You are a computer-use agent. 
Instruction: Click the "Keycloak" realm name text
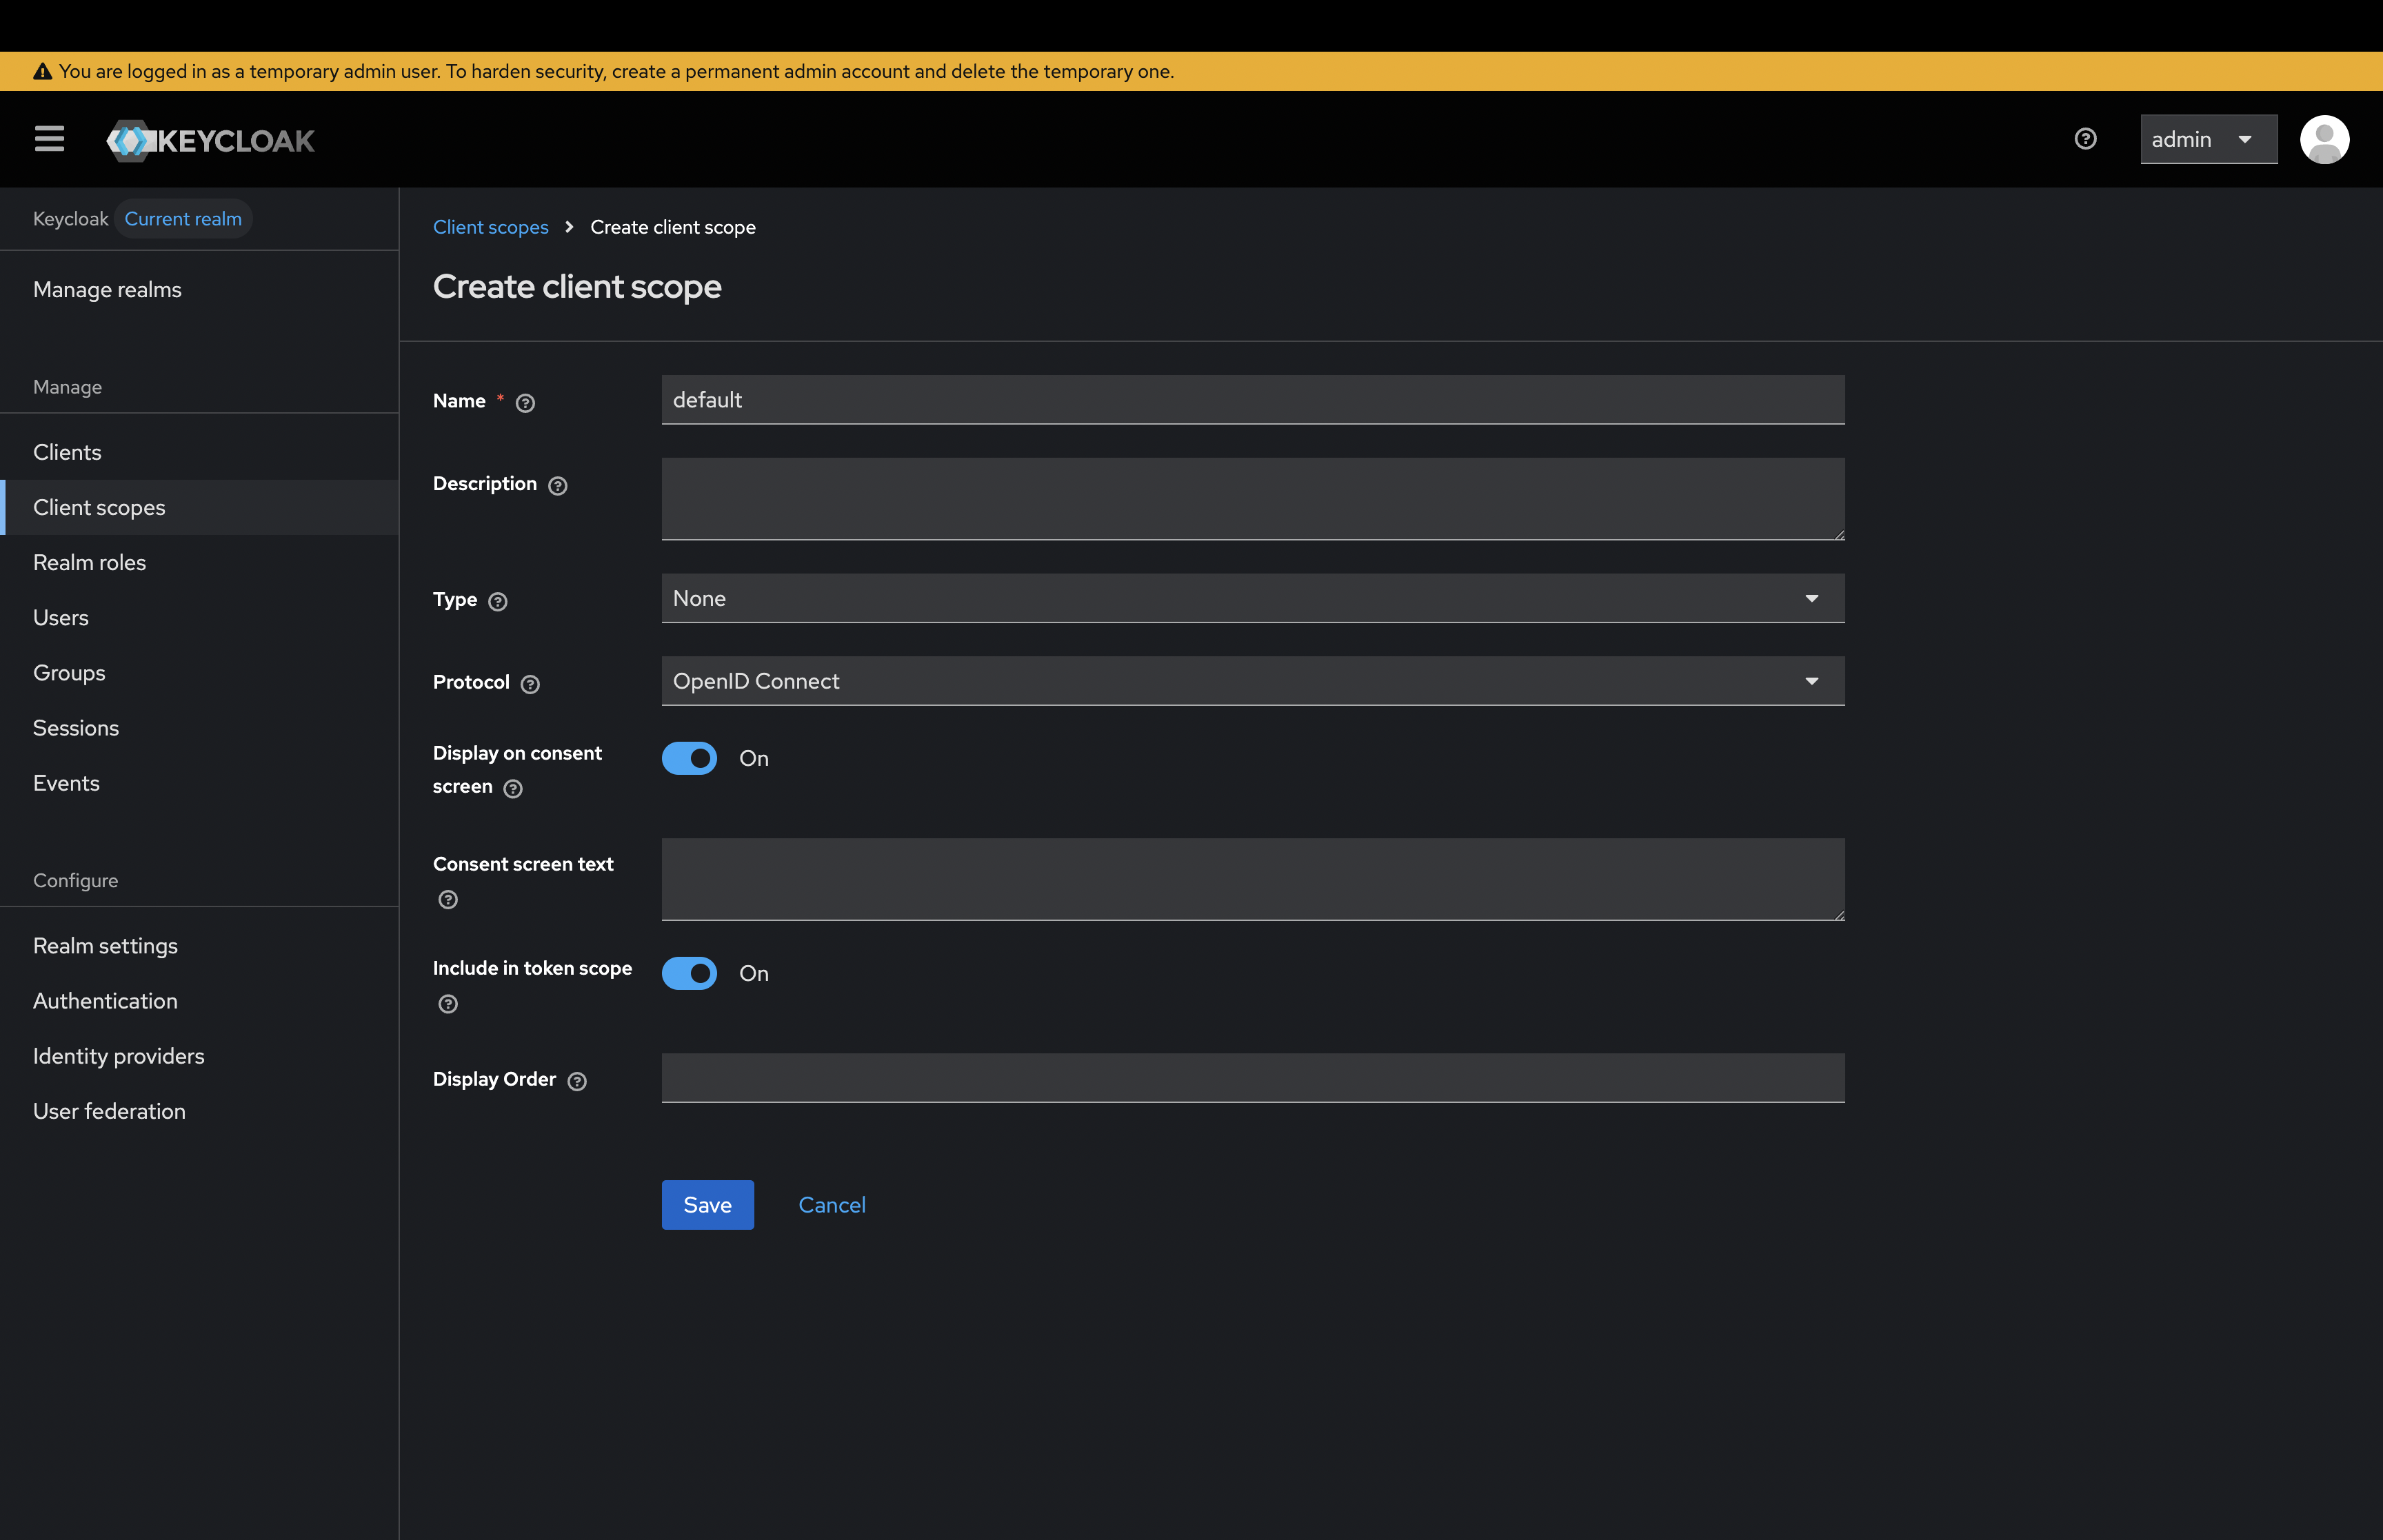pyautogui.click(x=70, y=219)
